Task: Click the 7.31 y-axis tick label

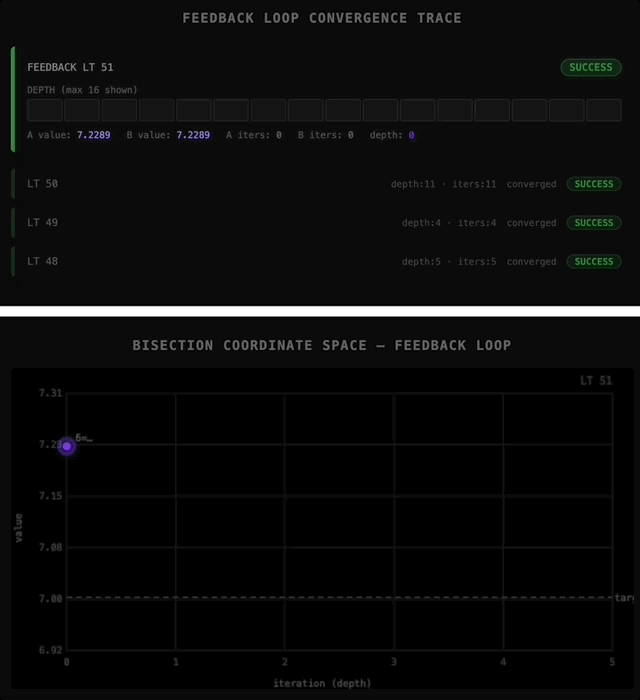Action: coord(50,393)
